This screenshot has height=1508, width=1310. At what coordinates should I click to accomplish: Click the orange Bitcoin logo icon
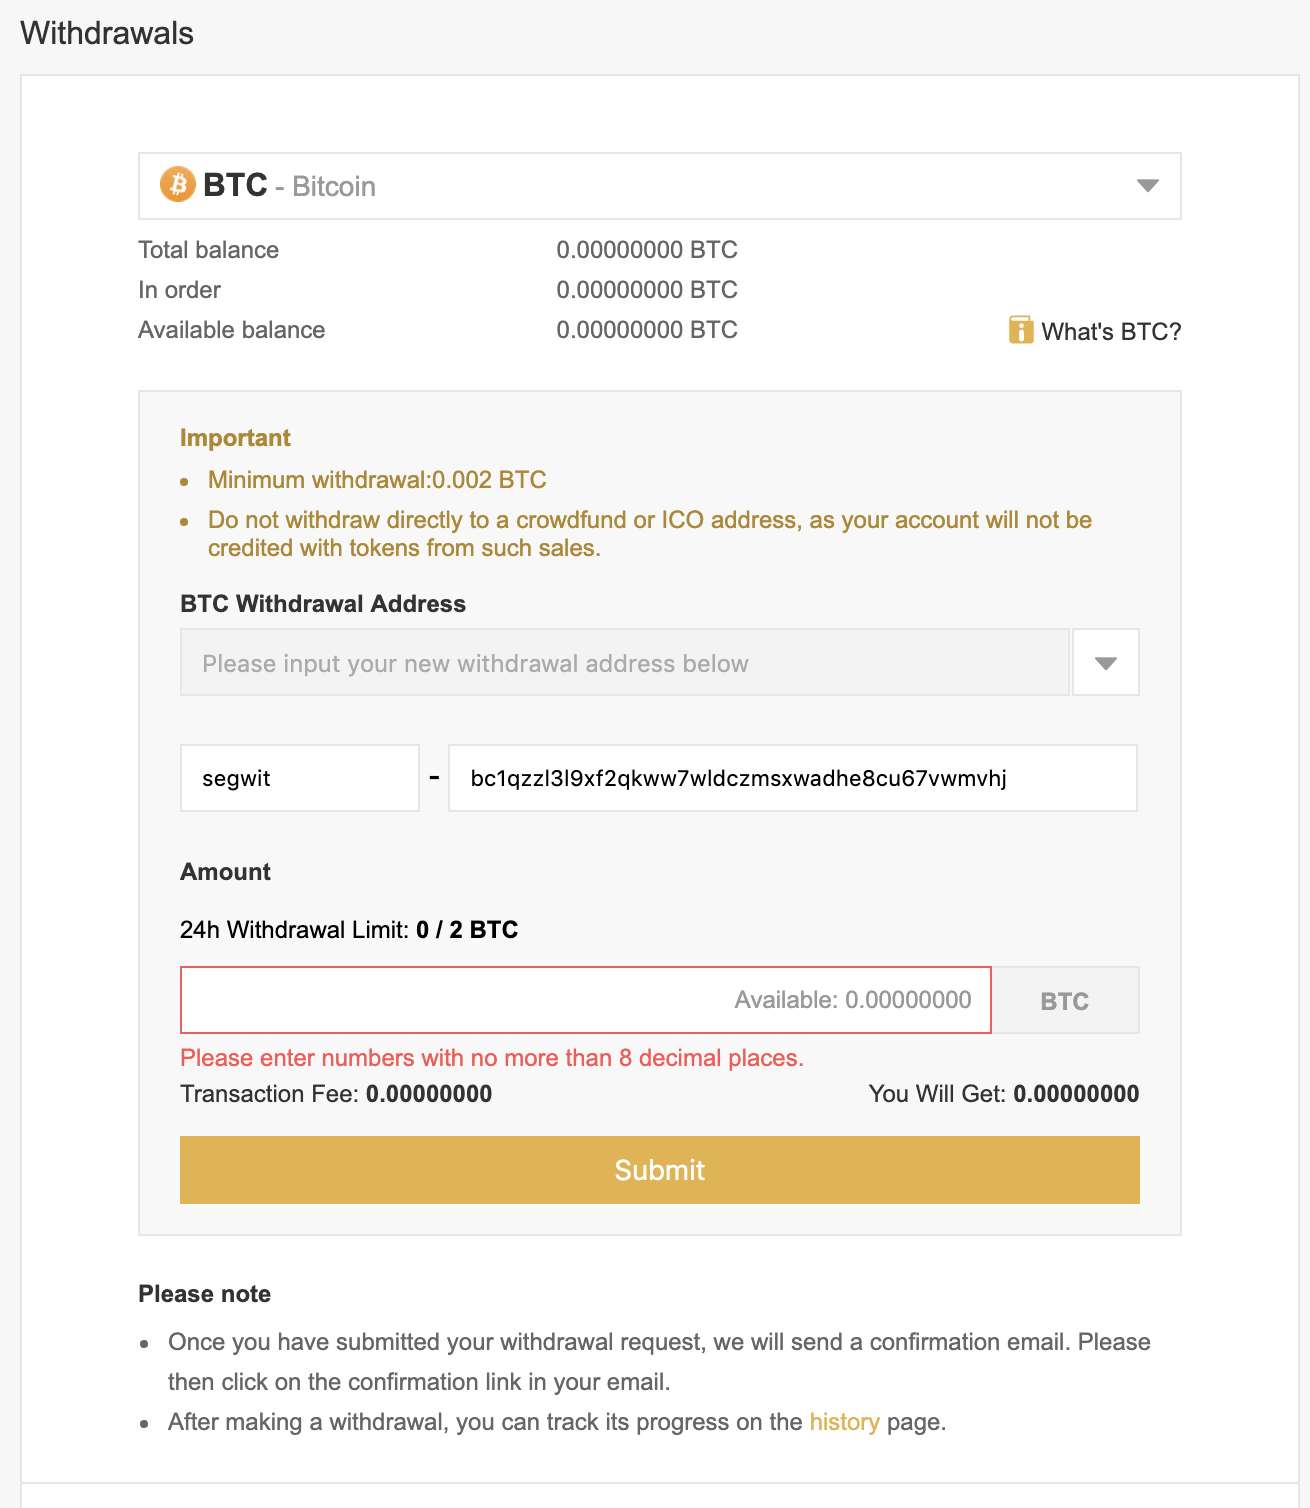pyautogui.click(x=178, y=184)
